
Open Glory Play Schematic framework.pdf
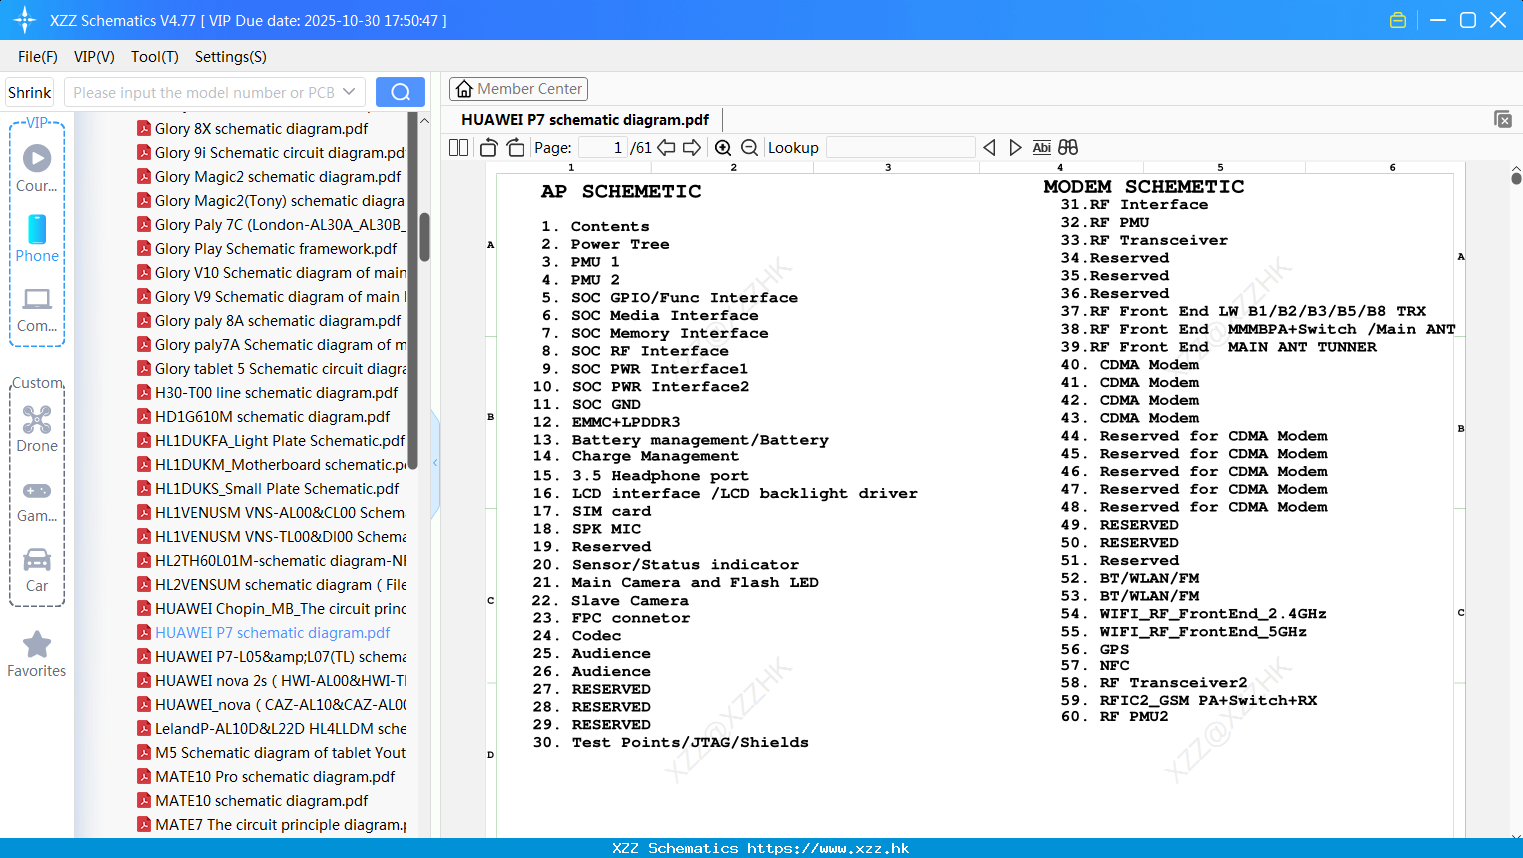point(276,248)
